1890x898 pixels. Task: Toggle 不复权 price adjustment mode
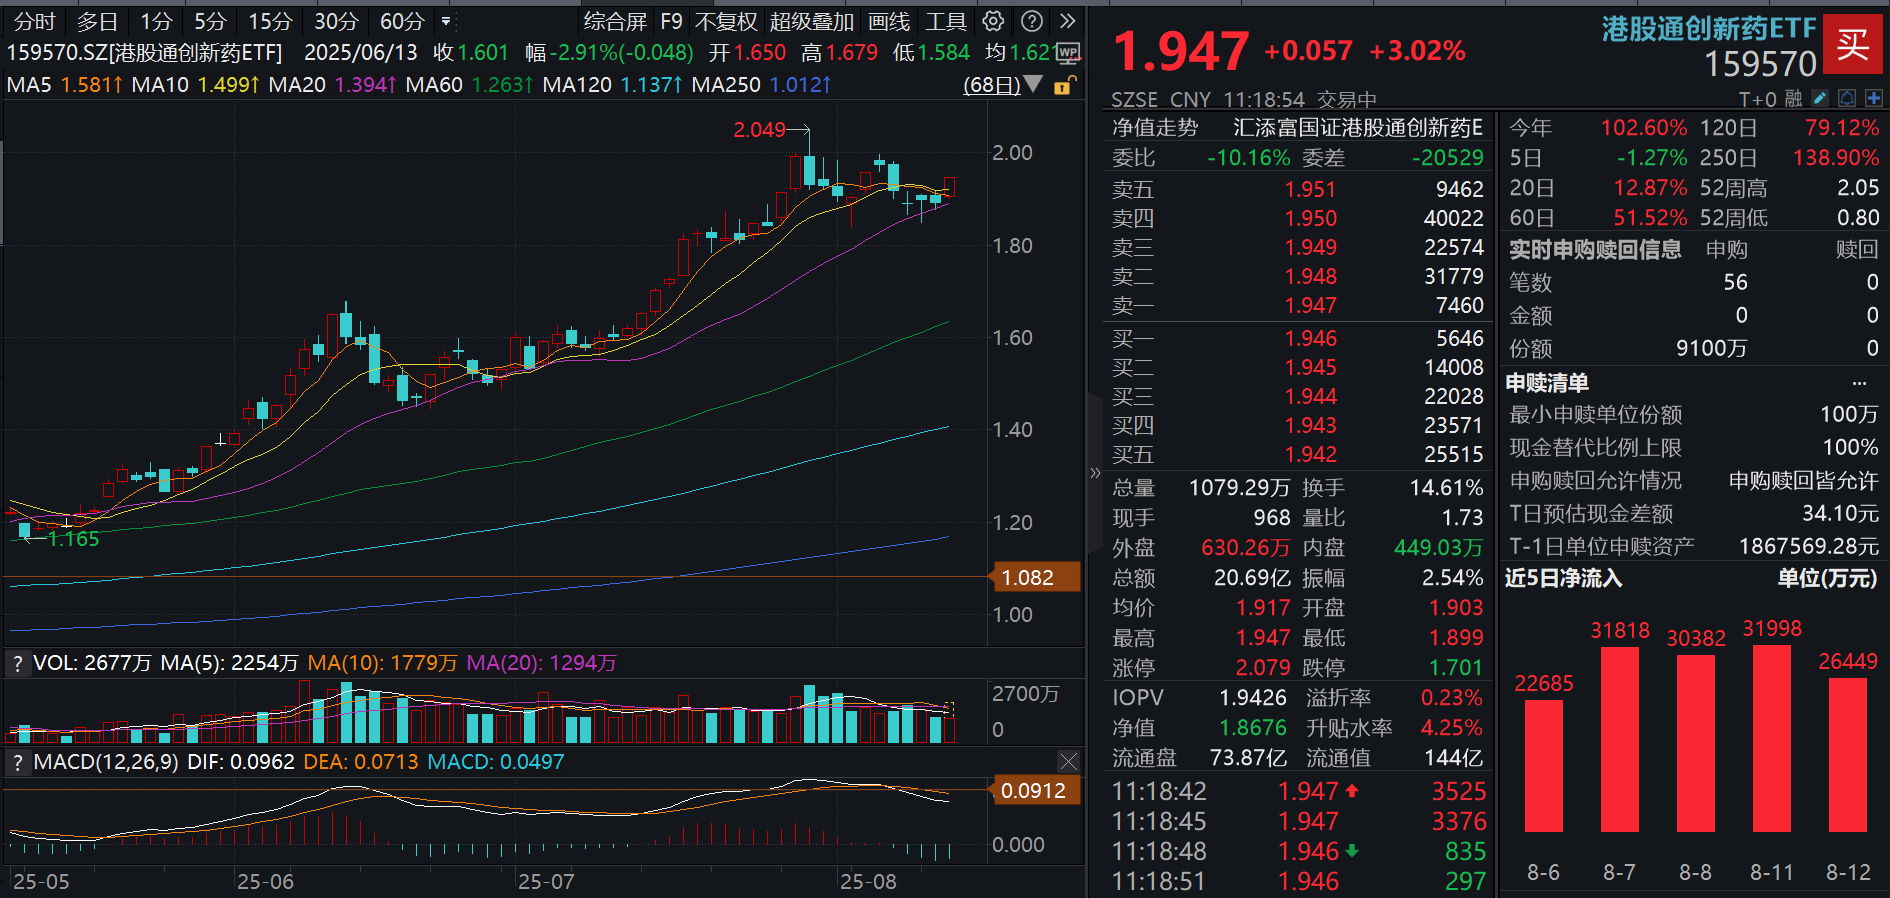pos(726,21)
